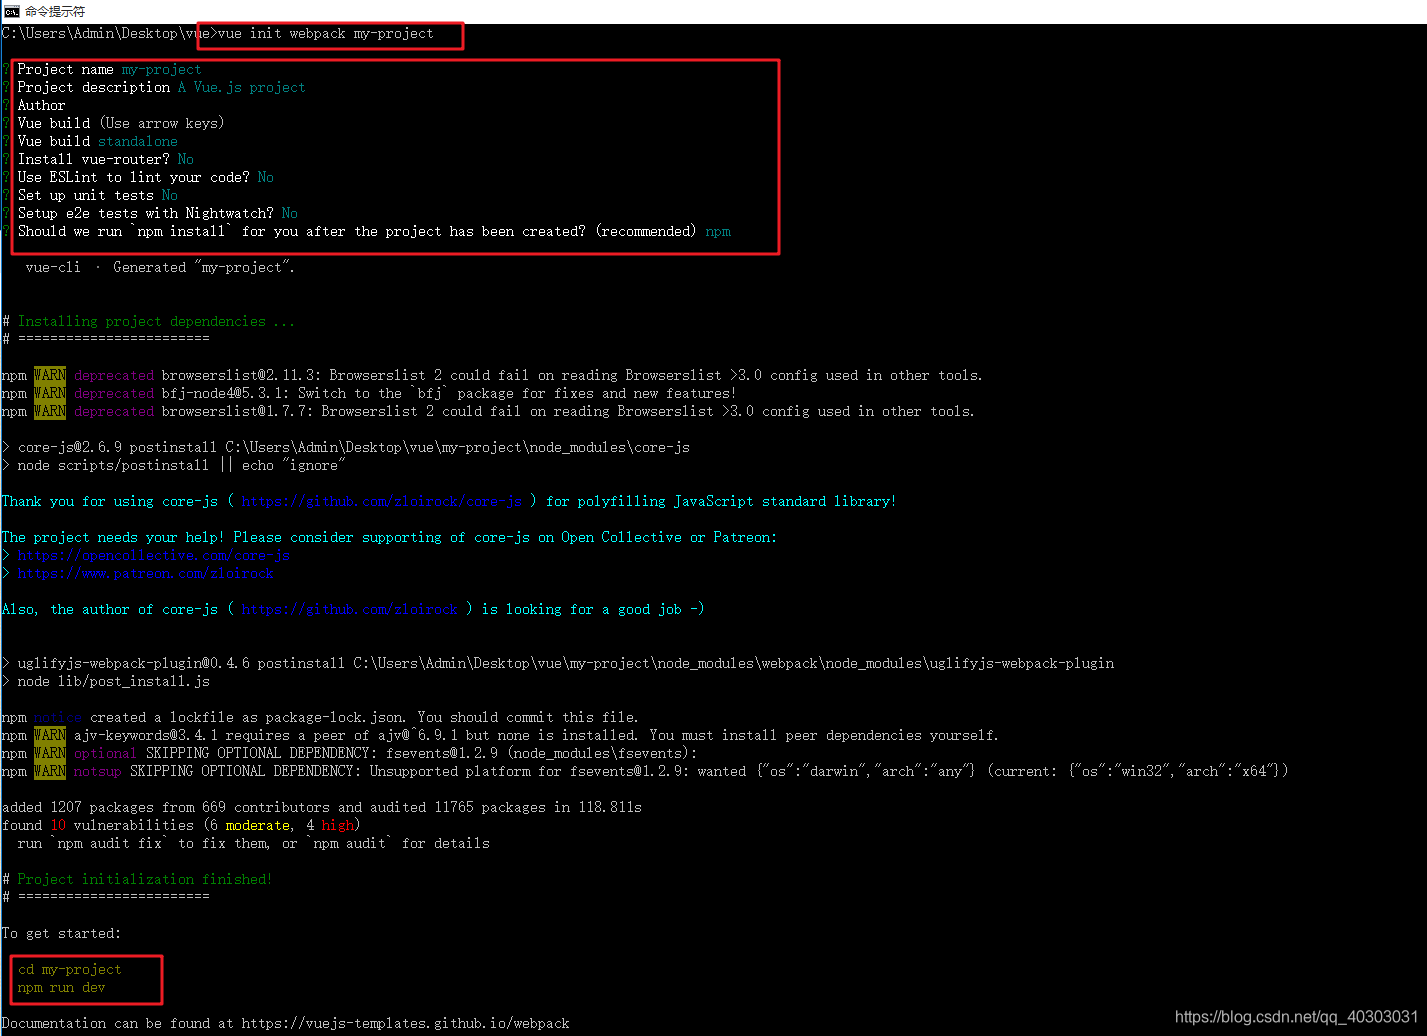
Task: Open the vuejs-templates.github.io/webpack documentation link
Action: click(x=405, y=1023)
